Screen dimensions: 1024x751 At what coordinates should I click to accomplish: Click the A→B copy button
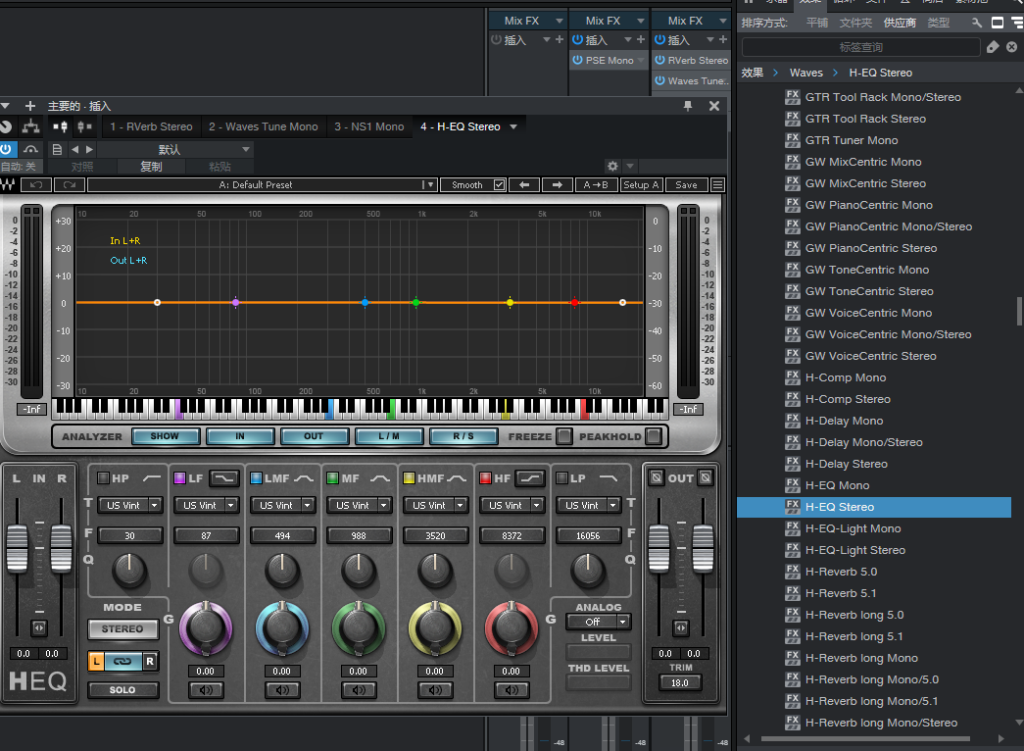point(596,185)
